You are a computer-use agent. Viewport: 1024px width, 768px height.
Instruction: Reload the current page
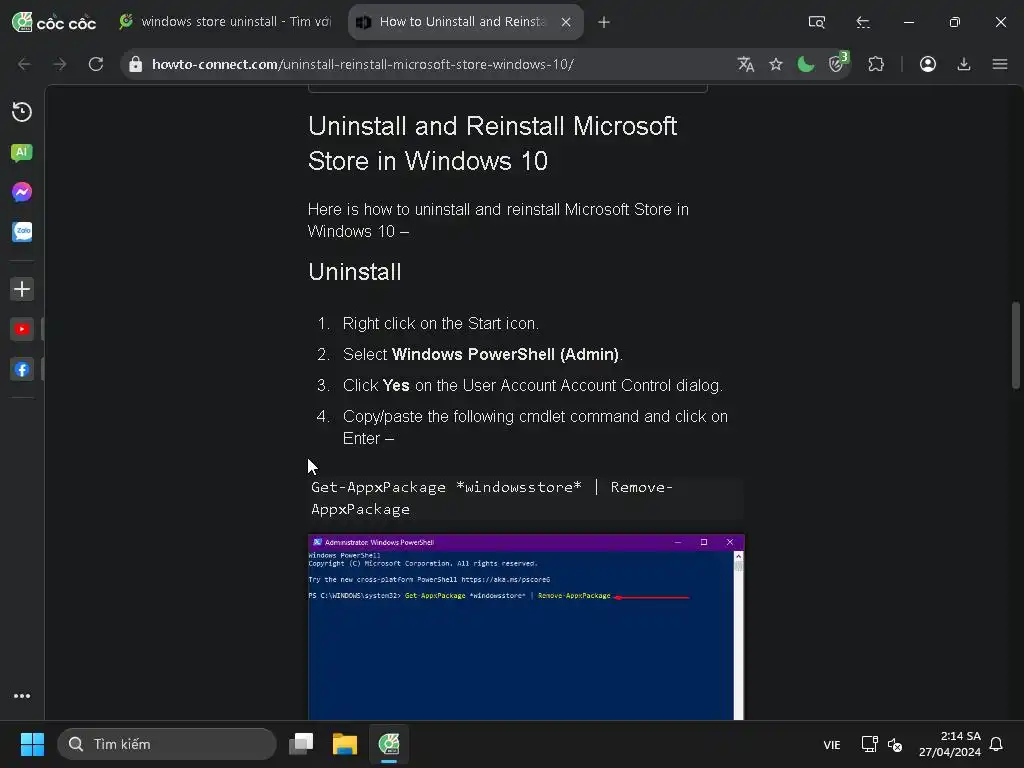(x=96, y=64)
